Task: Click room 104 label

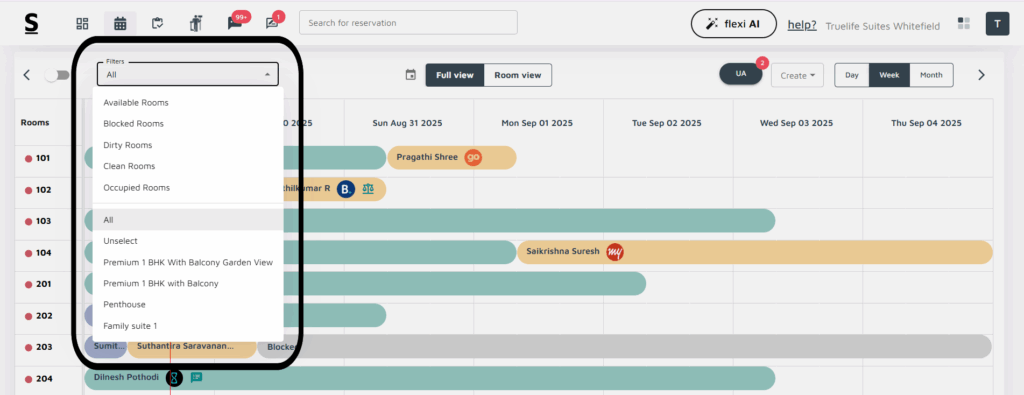Action: 44,253
